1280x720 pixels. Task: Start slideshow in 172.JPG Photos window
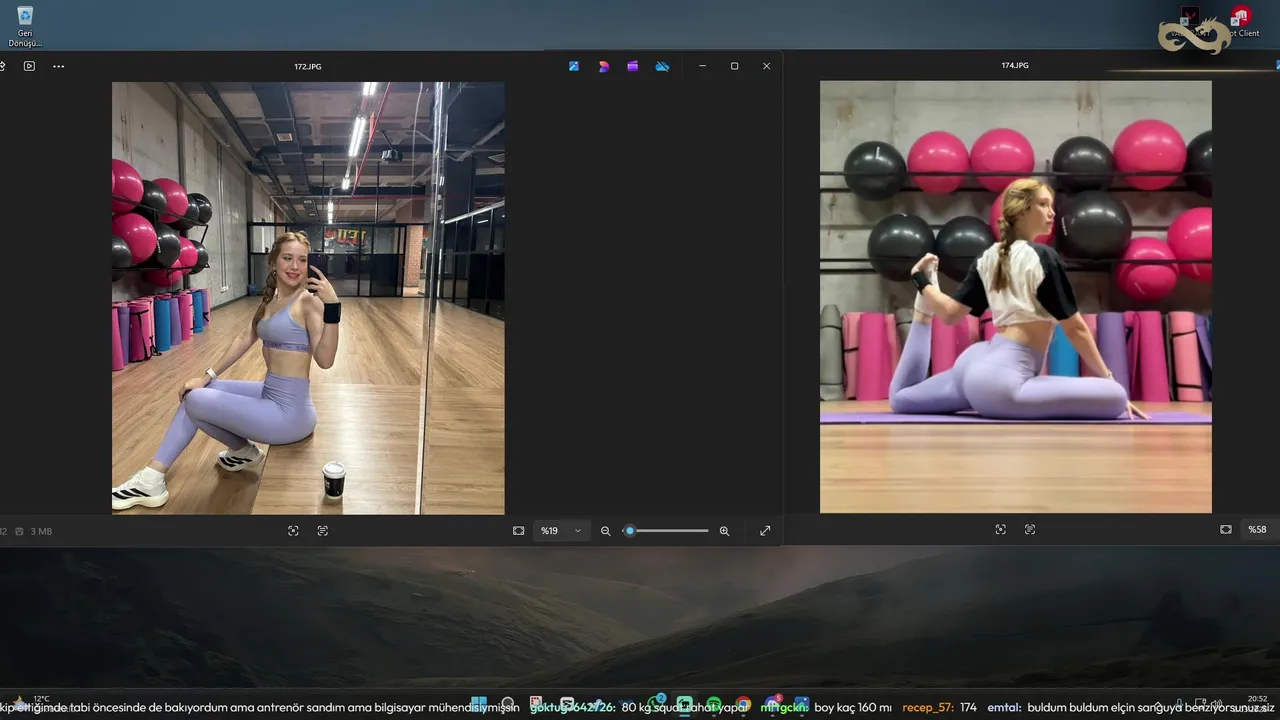click(x=29, y=66)
